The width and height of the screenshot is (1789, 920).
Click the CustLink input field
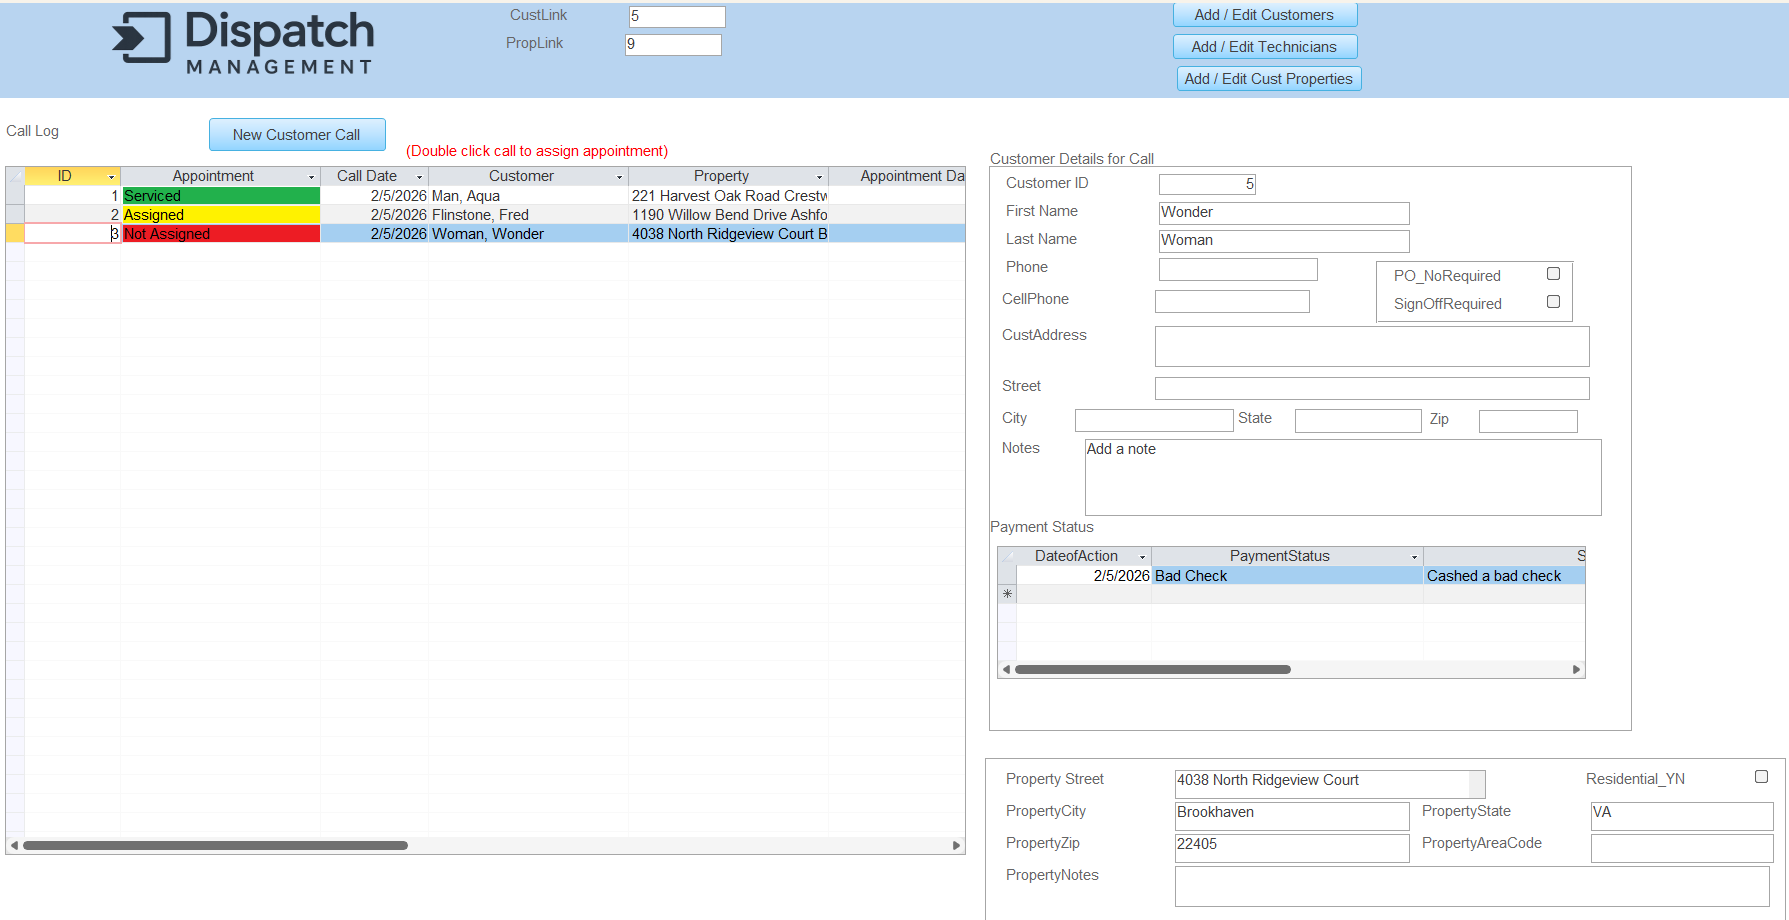click(x=677, y=16)
